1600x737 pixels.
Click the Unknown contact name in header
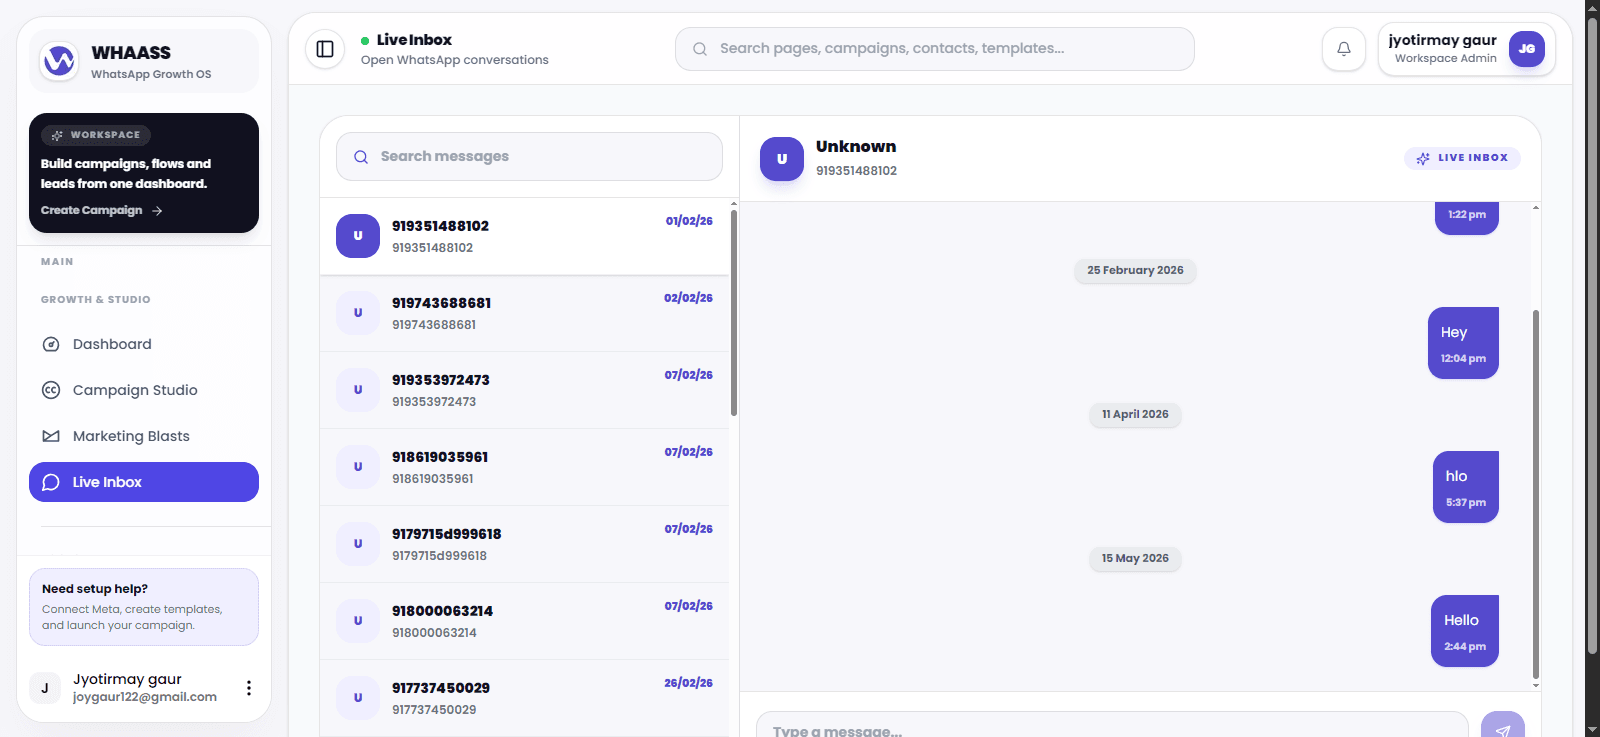coord(856,147)
